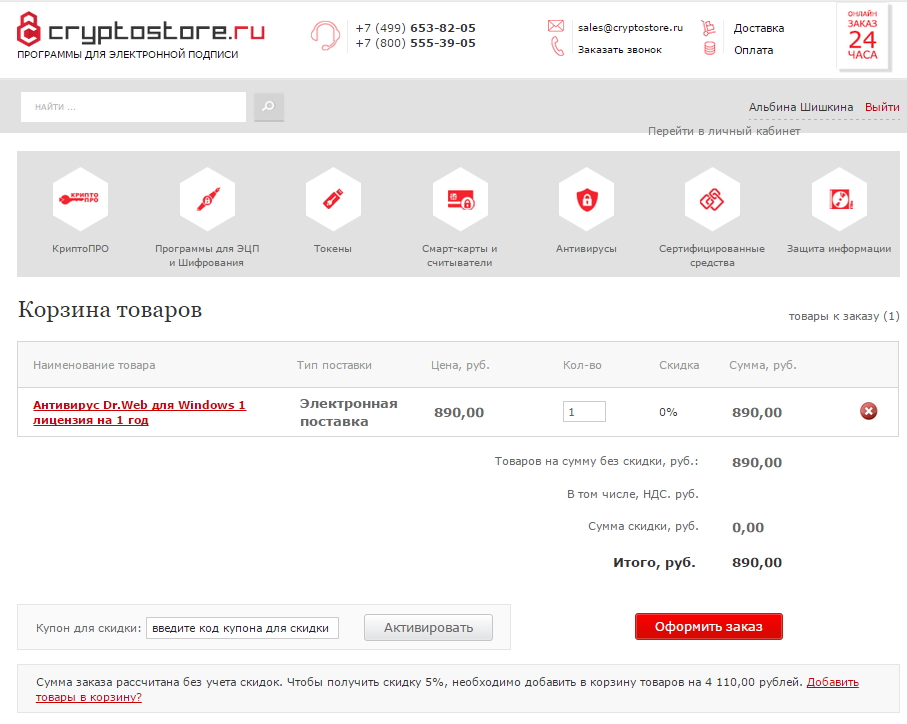The image size is (907, 724).
Task: Open the Сертифицированные средства hexagon icon
Action: tap(712, 199)
